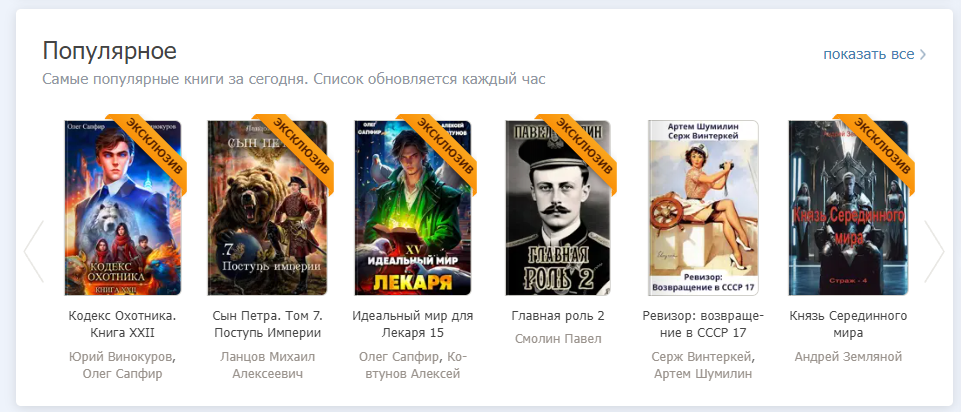The image size is (961, 412).
Task: Open author Ланцов Михаил Алексеевич
Action: point(267,365)
